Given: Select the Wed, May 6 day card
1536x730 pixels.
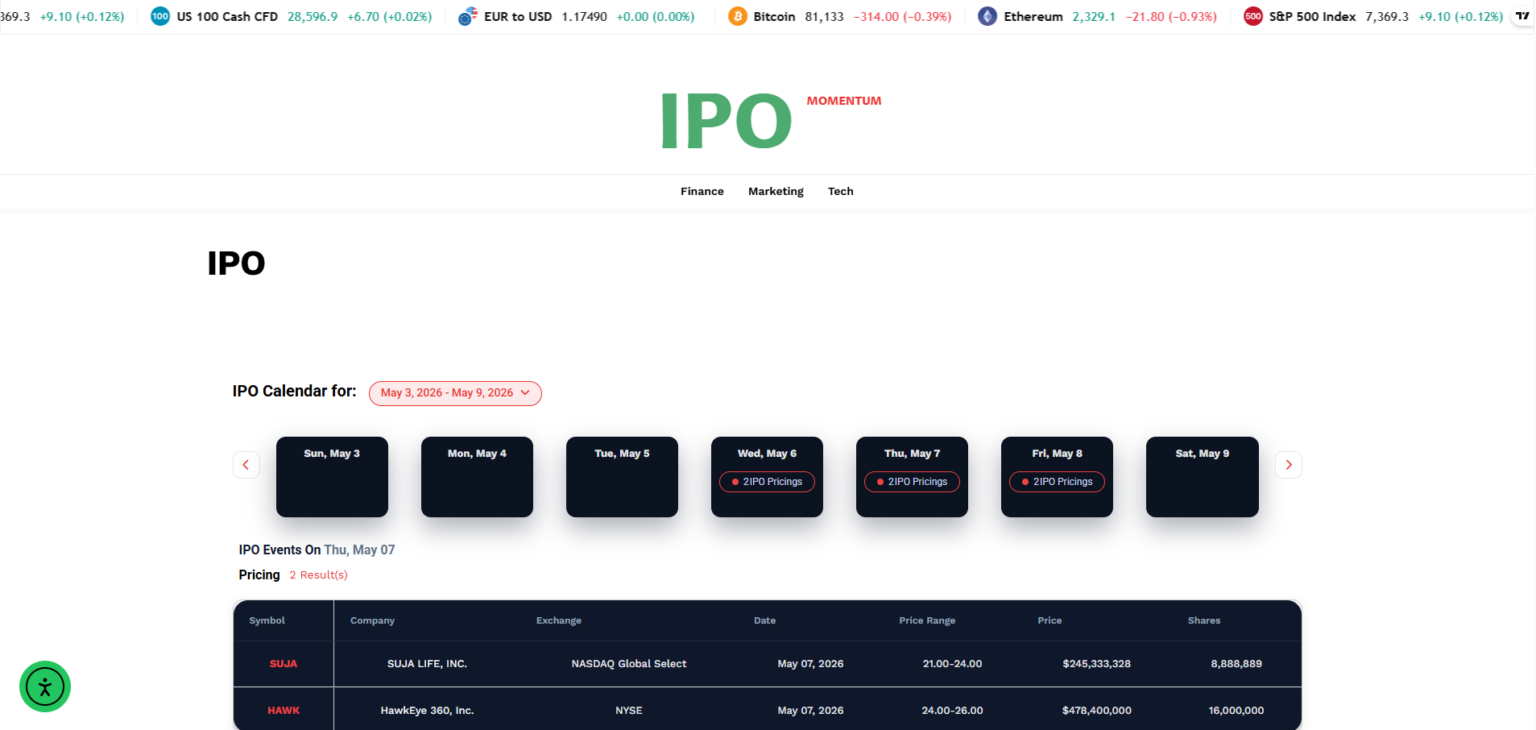Looking at the screenshot, I should 767,477.
